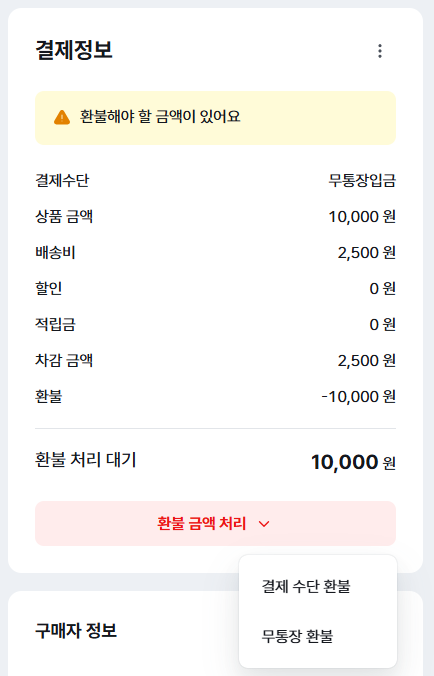Click the 적립금 row label

click(x=56, y=324)
